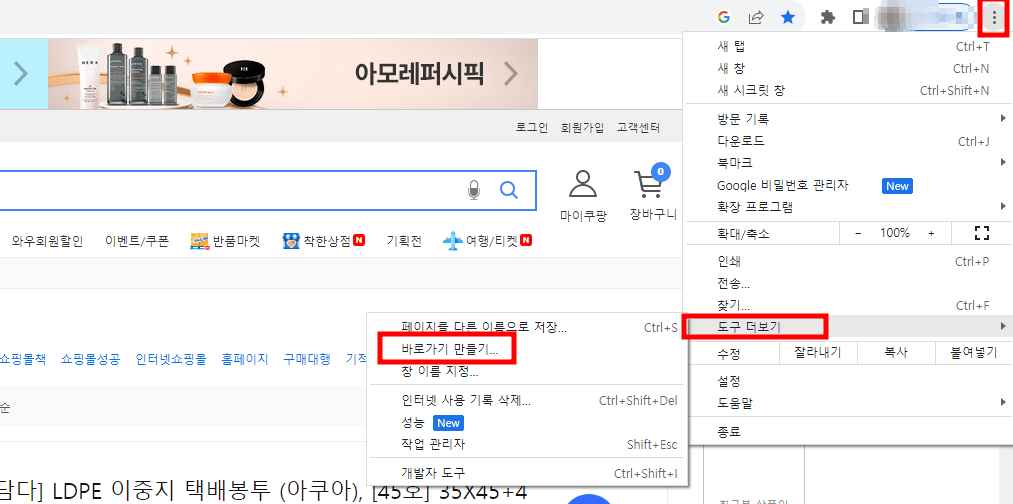Click the microphone voice search icon
Viewport: 1013px width, 504px height.
point(474,190)
